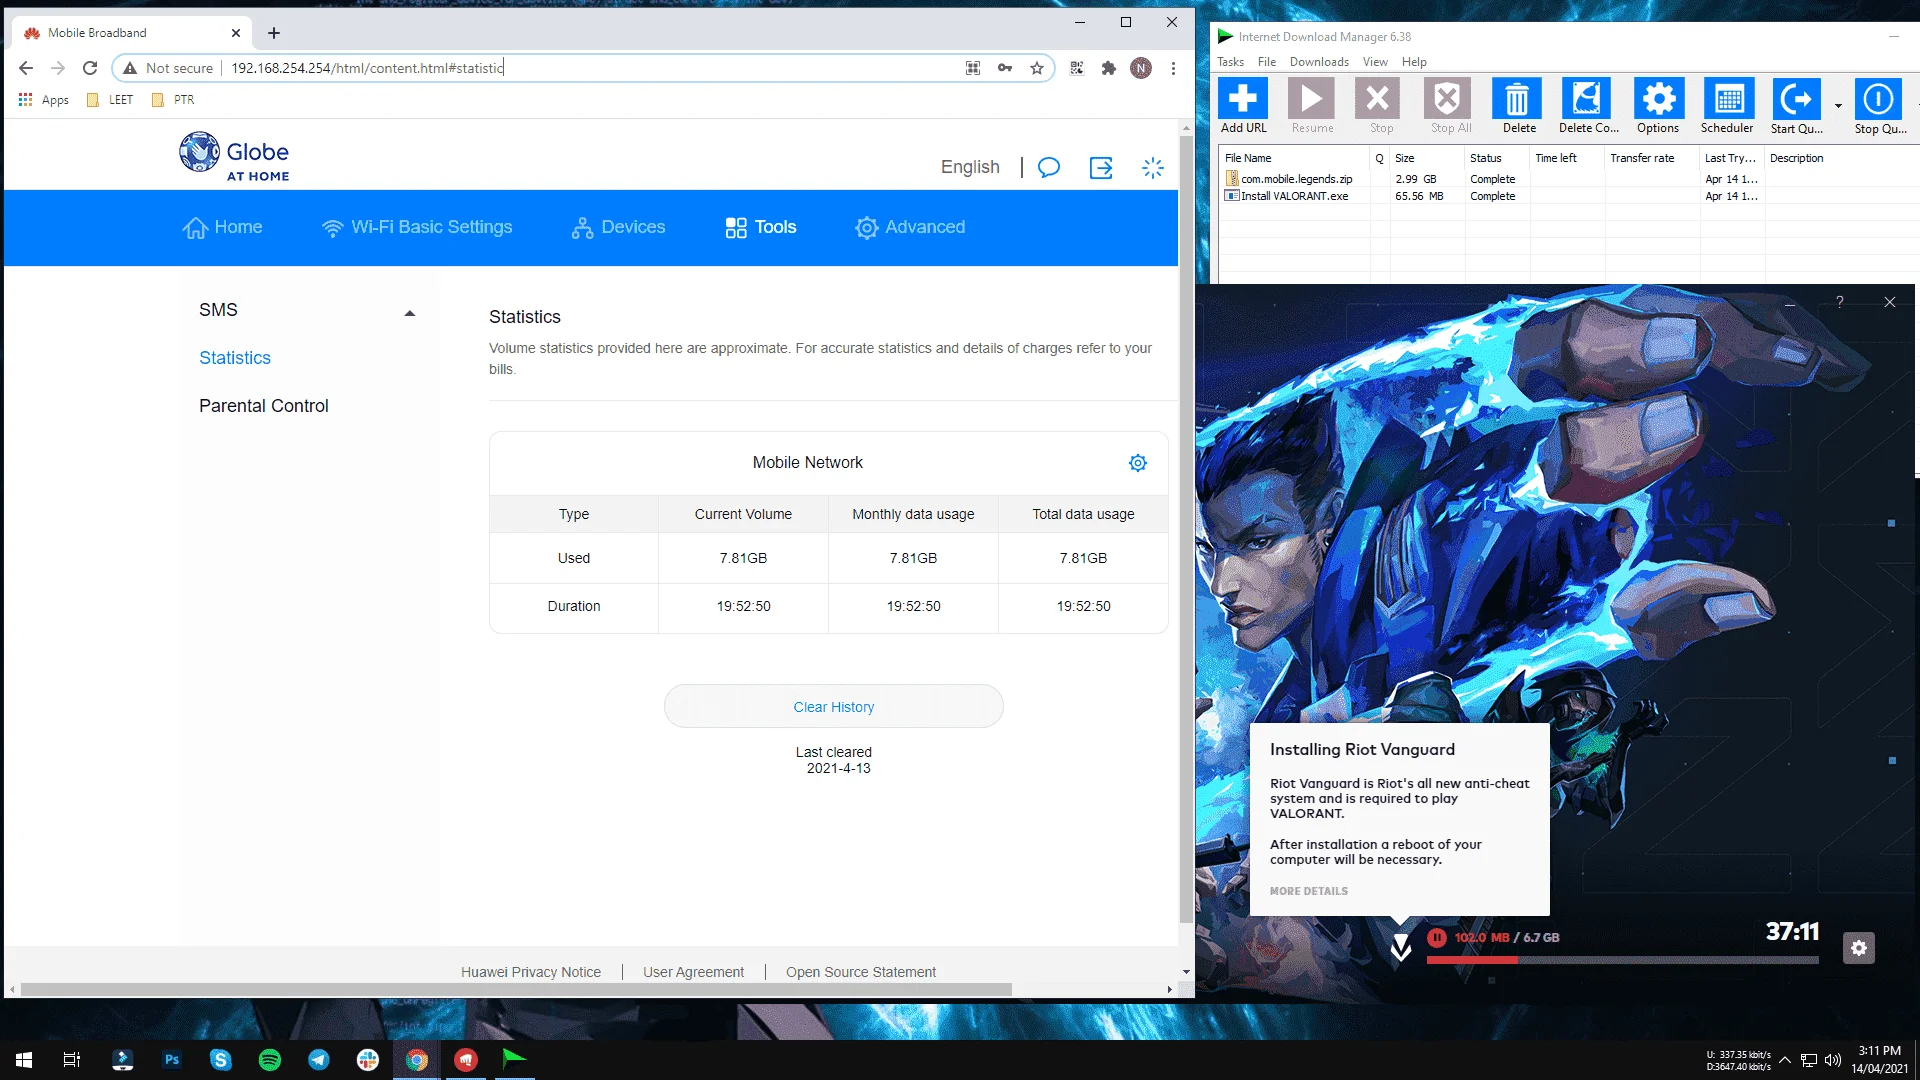Open the Open Source Statement link
1920x1080 pixels.
(861, 972)
